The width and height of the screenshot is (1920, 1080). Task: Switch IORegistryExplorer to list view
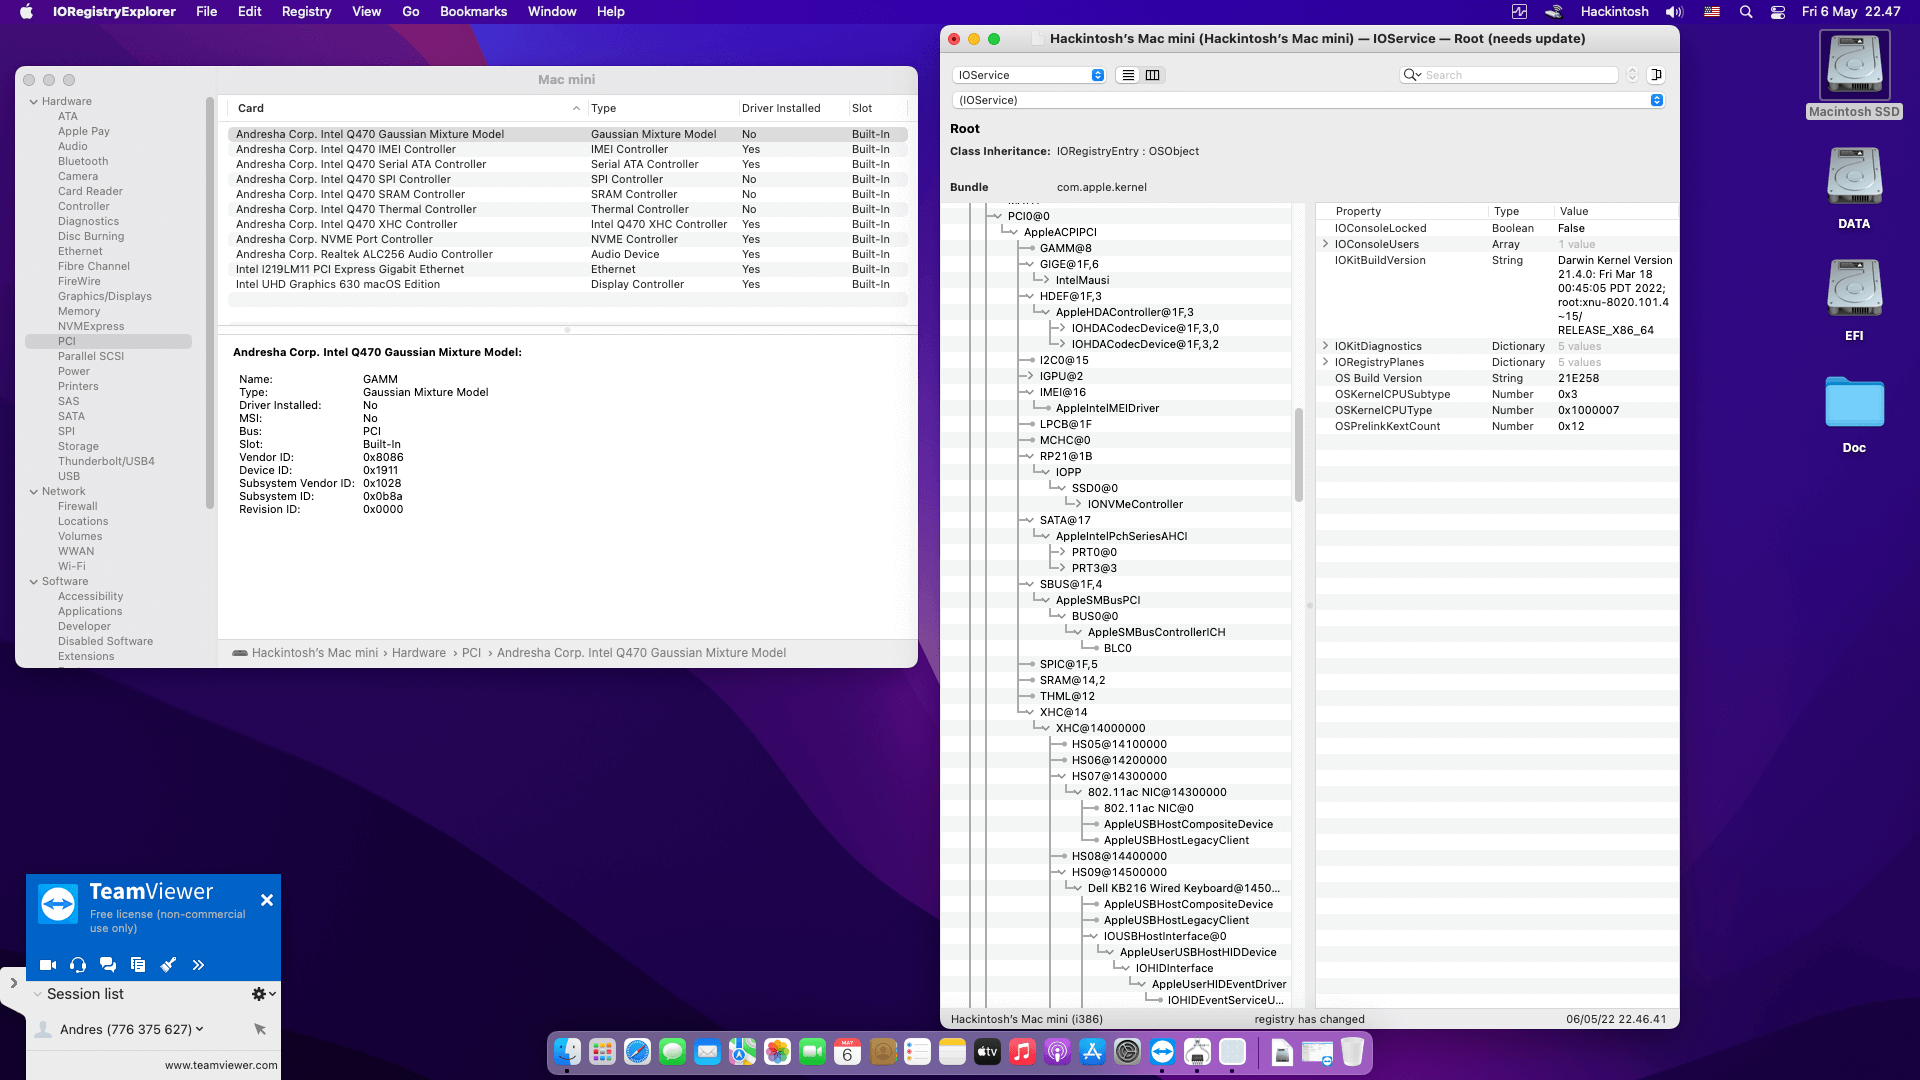point(1128,75)
